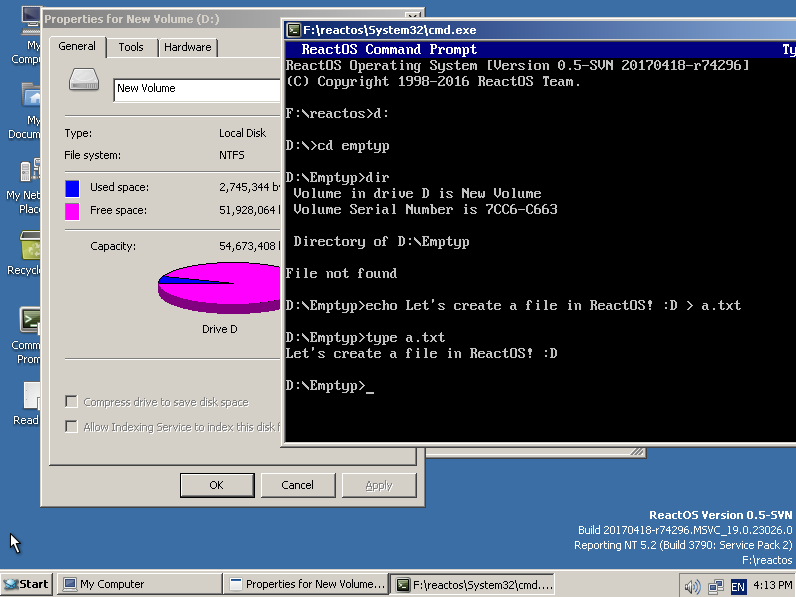
Task: Click the 'Directory of D:\Emptyp' line
Action: 381,242
